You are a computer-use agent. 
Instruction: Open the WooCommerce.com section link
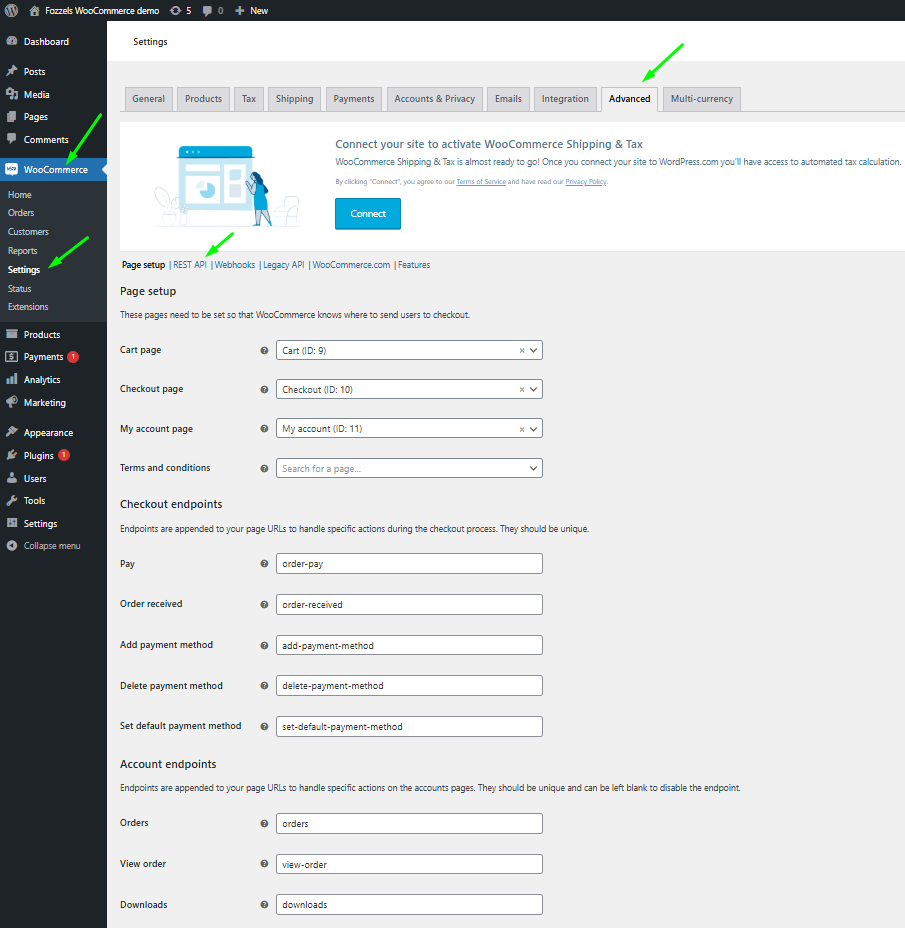click(351, 265)
